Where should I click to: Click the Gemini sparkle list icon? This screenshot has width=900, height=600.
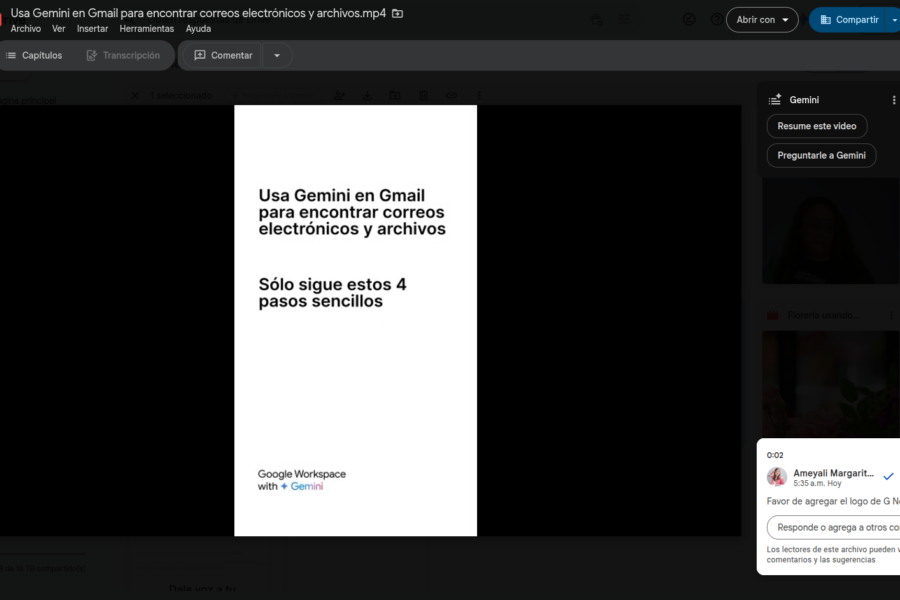[x=775, y=99]
